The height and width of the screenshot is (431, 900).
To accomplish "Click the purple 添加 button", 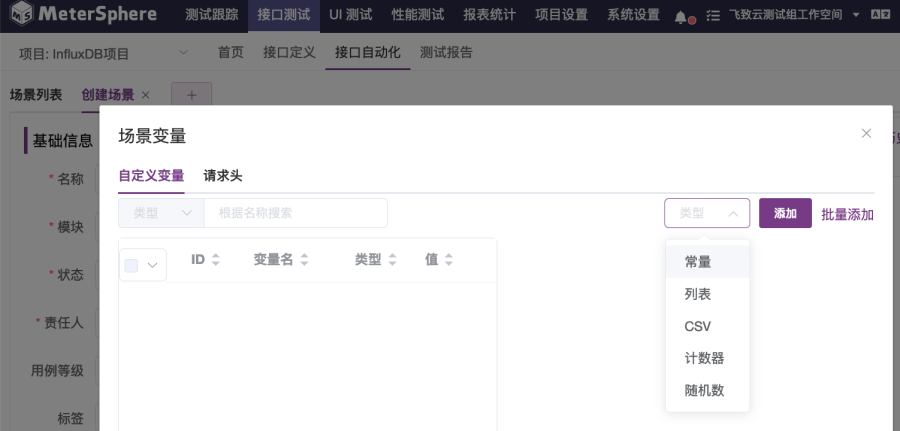I will pos(785,213).
